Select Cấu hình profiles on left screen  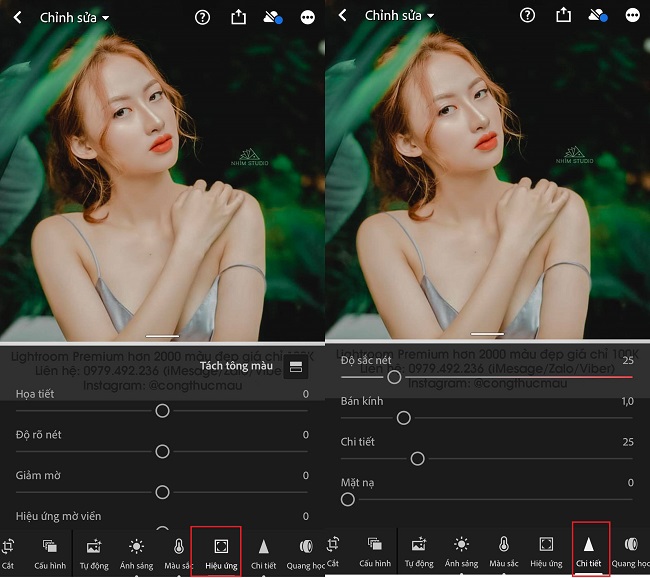(50, 554)
